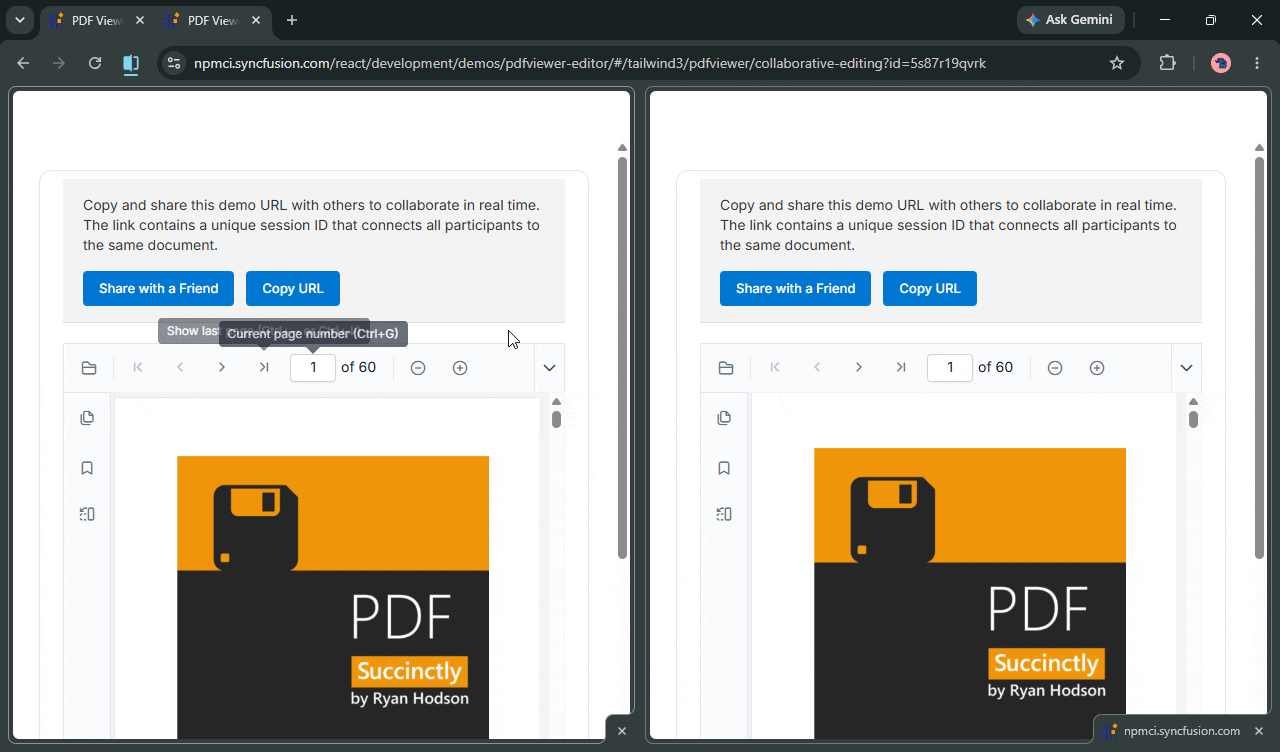Click Share with a Friend in right pane

[795, 288]
